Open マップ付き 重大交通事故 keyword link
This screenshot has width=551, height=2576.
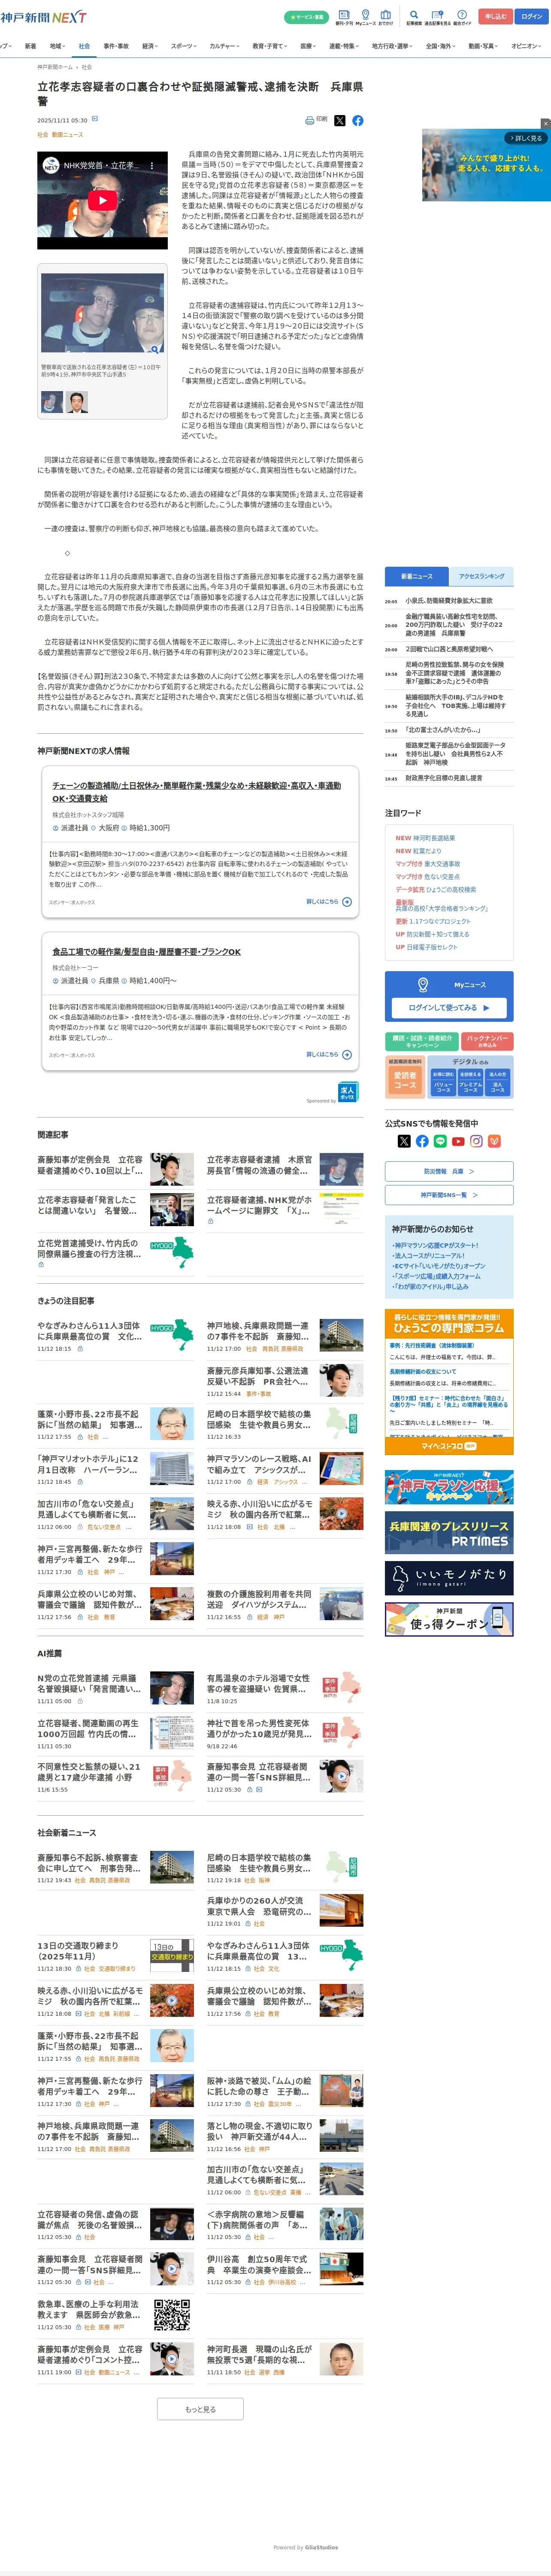click(427, 864)
